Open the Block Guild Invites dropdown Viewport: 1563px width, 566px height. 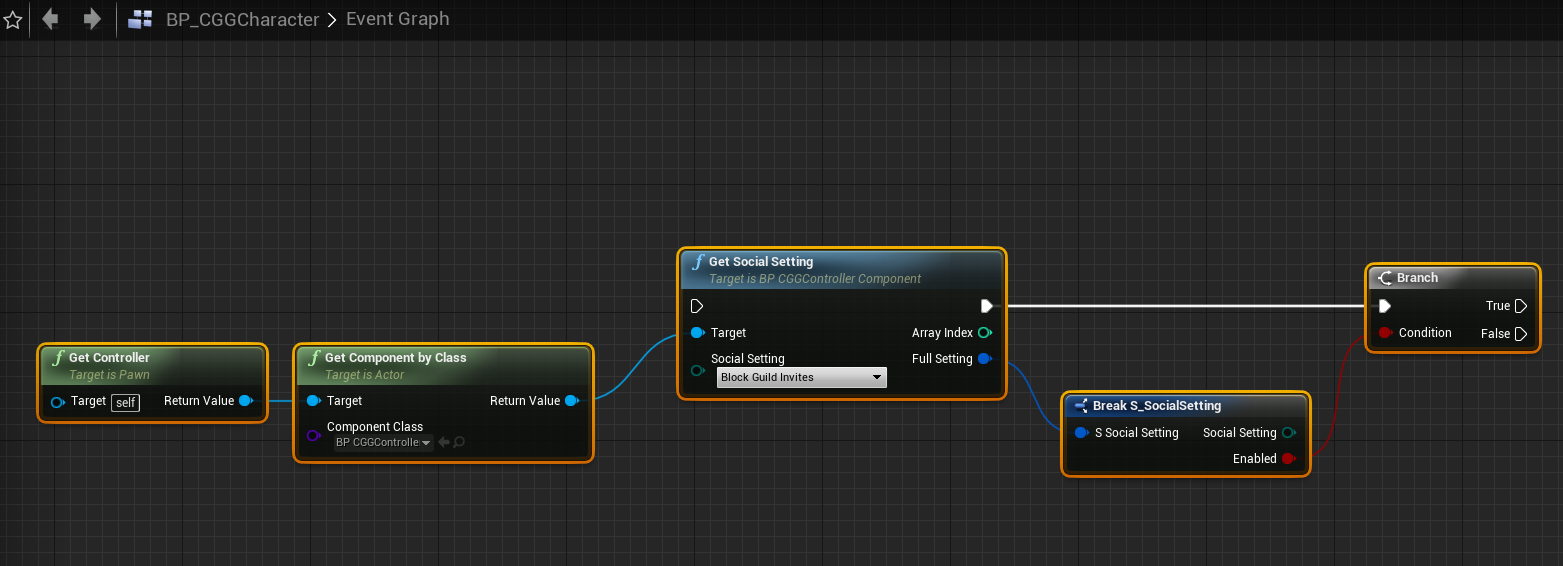pyautogui.click(x=802, y=377)
